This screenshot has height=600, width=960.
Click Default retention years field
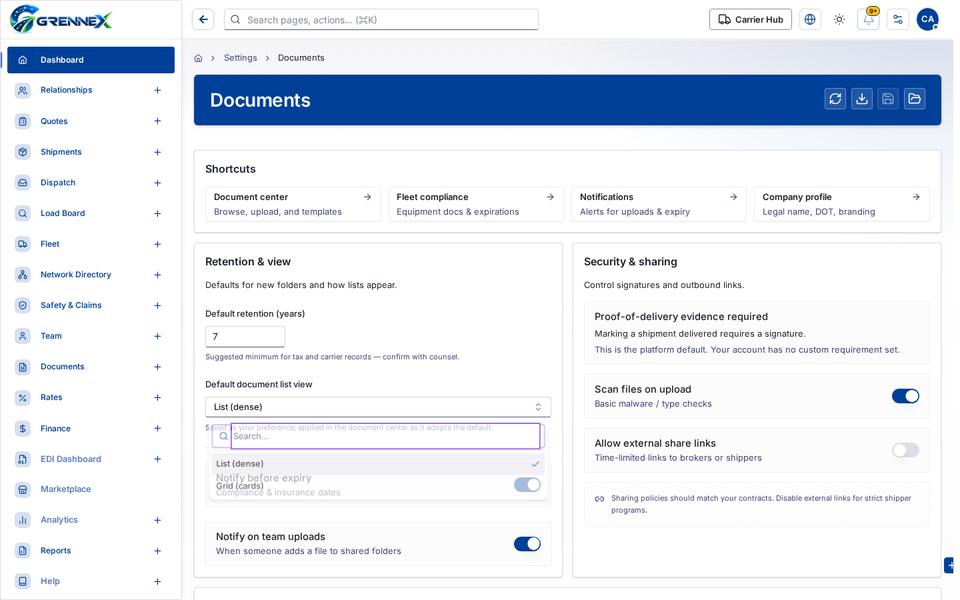pyautogui.click(x=245, y=336)
